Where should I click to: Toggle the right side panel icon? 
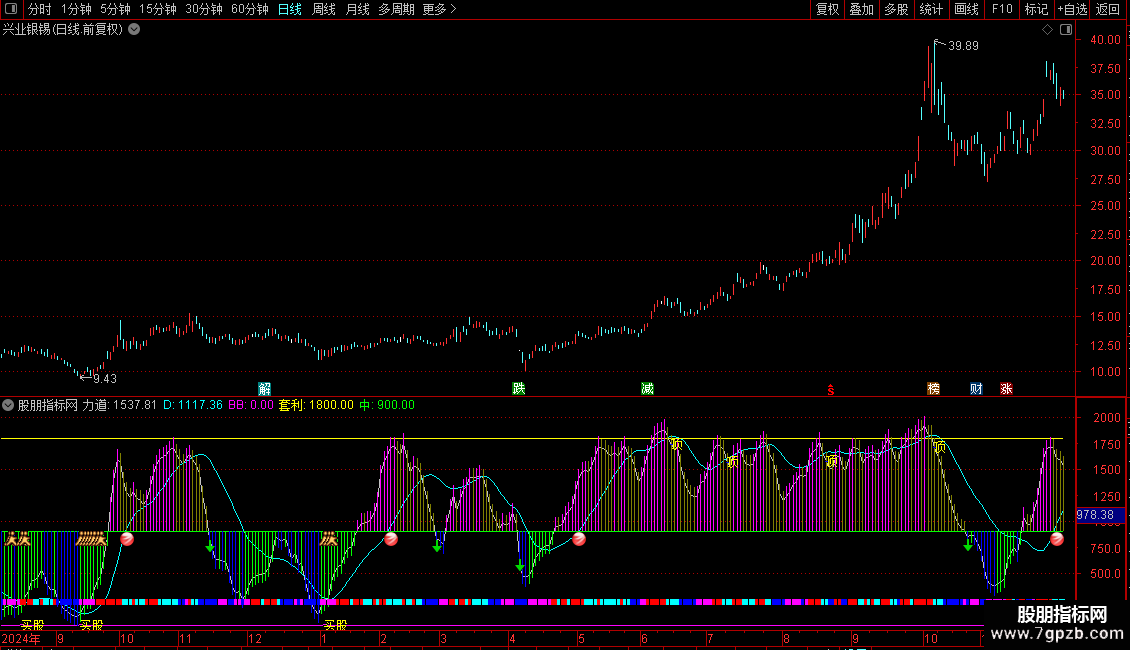click(1066, 30)
